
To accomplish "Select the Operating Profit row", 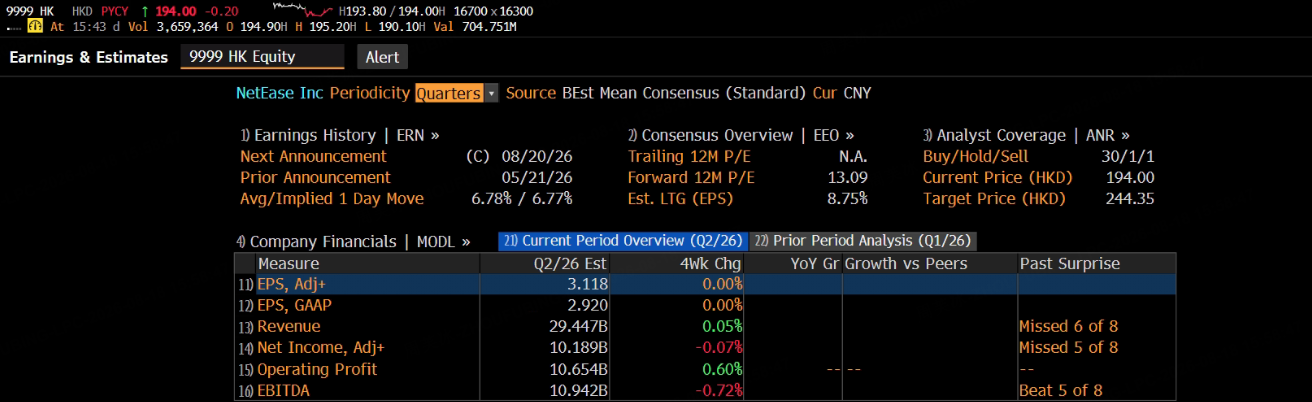I will [705, 369].
